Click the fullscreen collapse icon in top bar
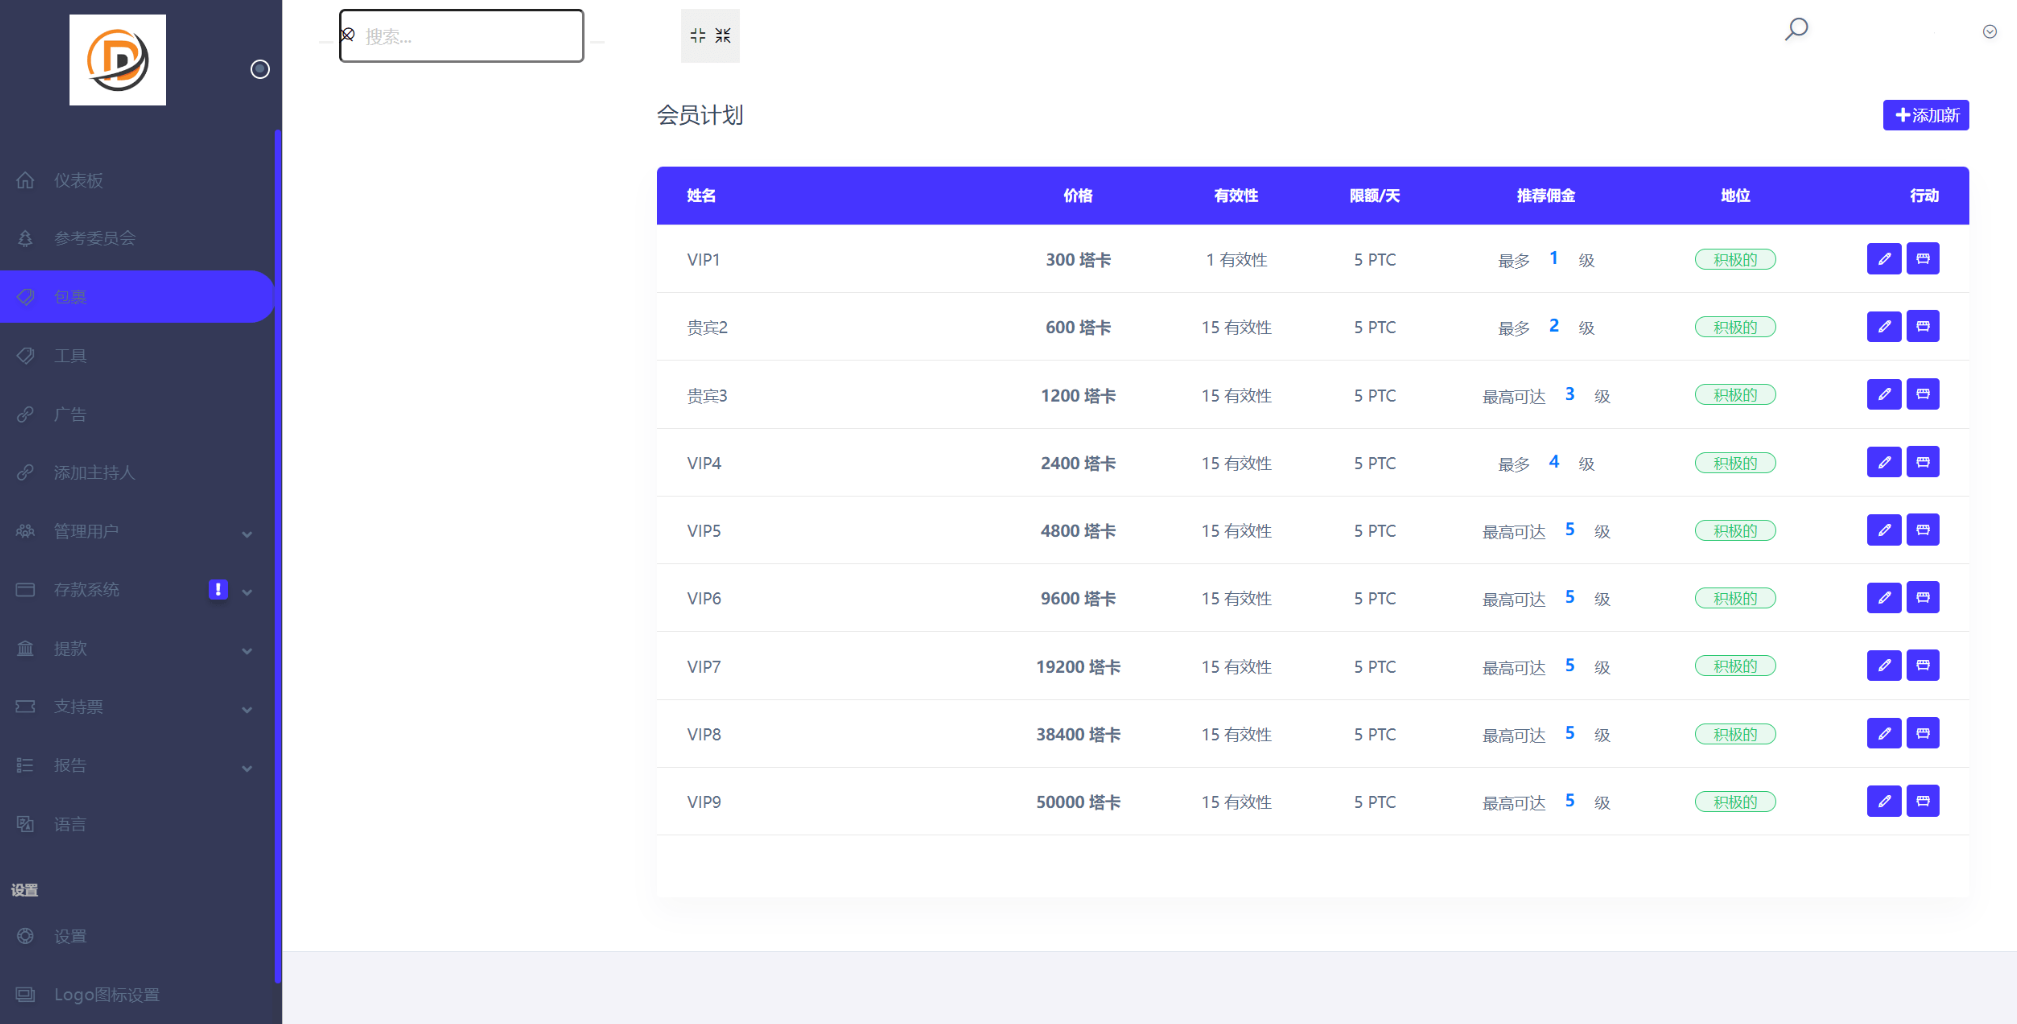This screenshot has width=2017, height=1024. pos(710,36)
